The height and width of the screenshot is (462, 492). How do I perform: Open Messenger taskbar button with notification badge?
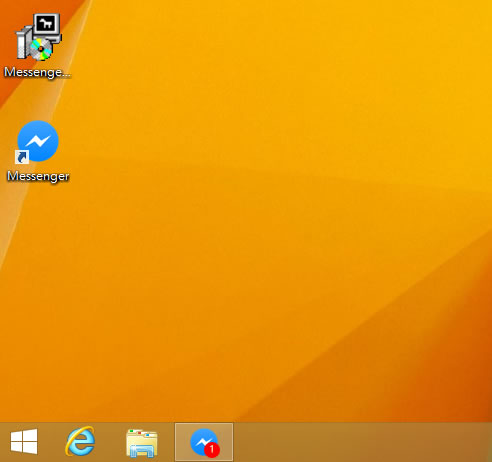204,442
